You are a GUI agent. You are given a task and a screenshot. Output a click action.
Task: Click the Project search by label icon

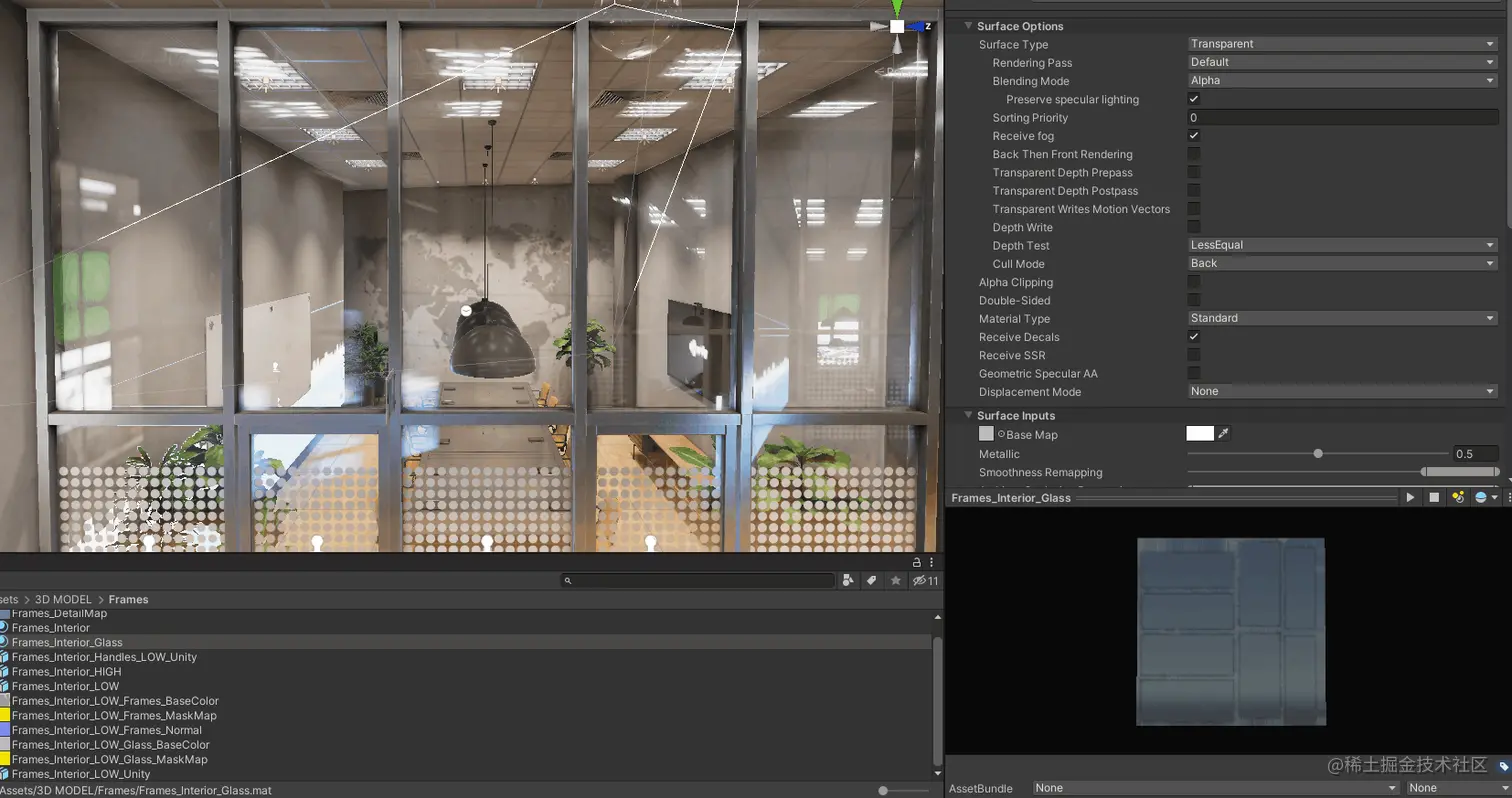(x=872, y=580)
